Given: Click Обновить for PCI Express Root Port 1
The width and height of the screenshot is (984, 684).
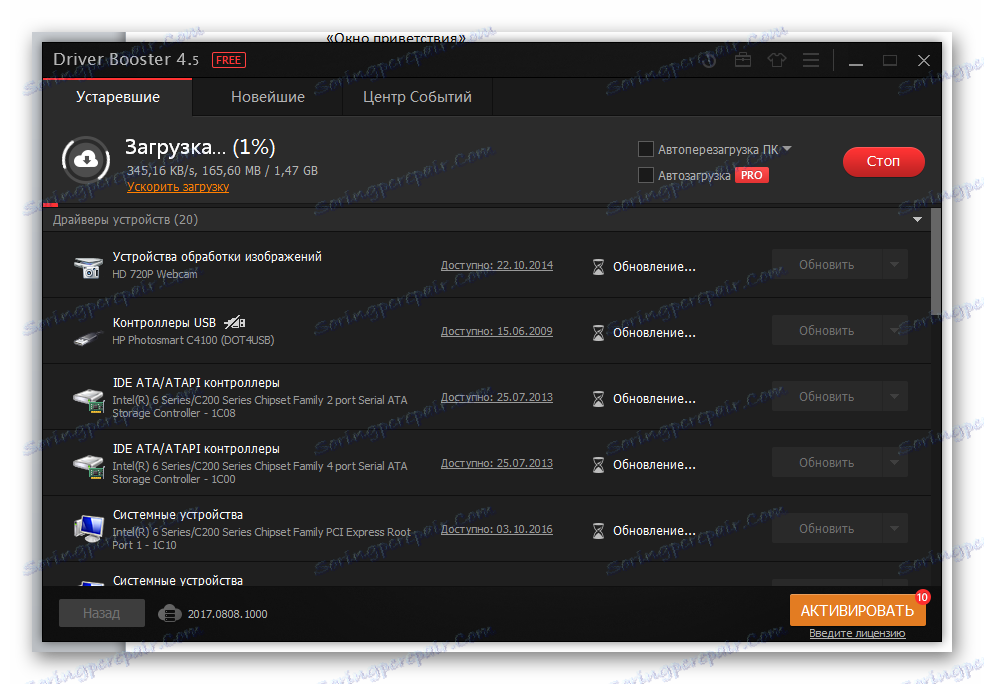Looking at the screenshot, I should click(x=826, y=529).
